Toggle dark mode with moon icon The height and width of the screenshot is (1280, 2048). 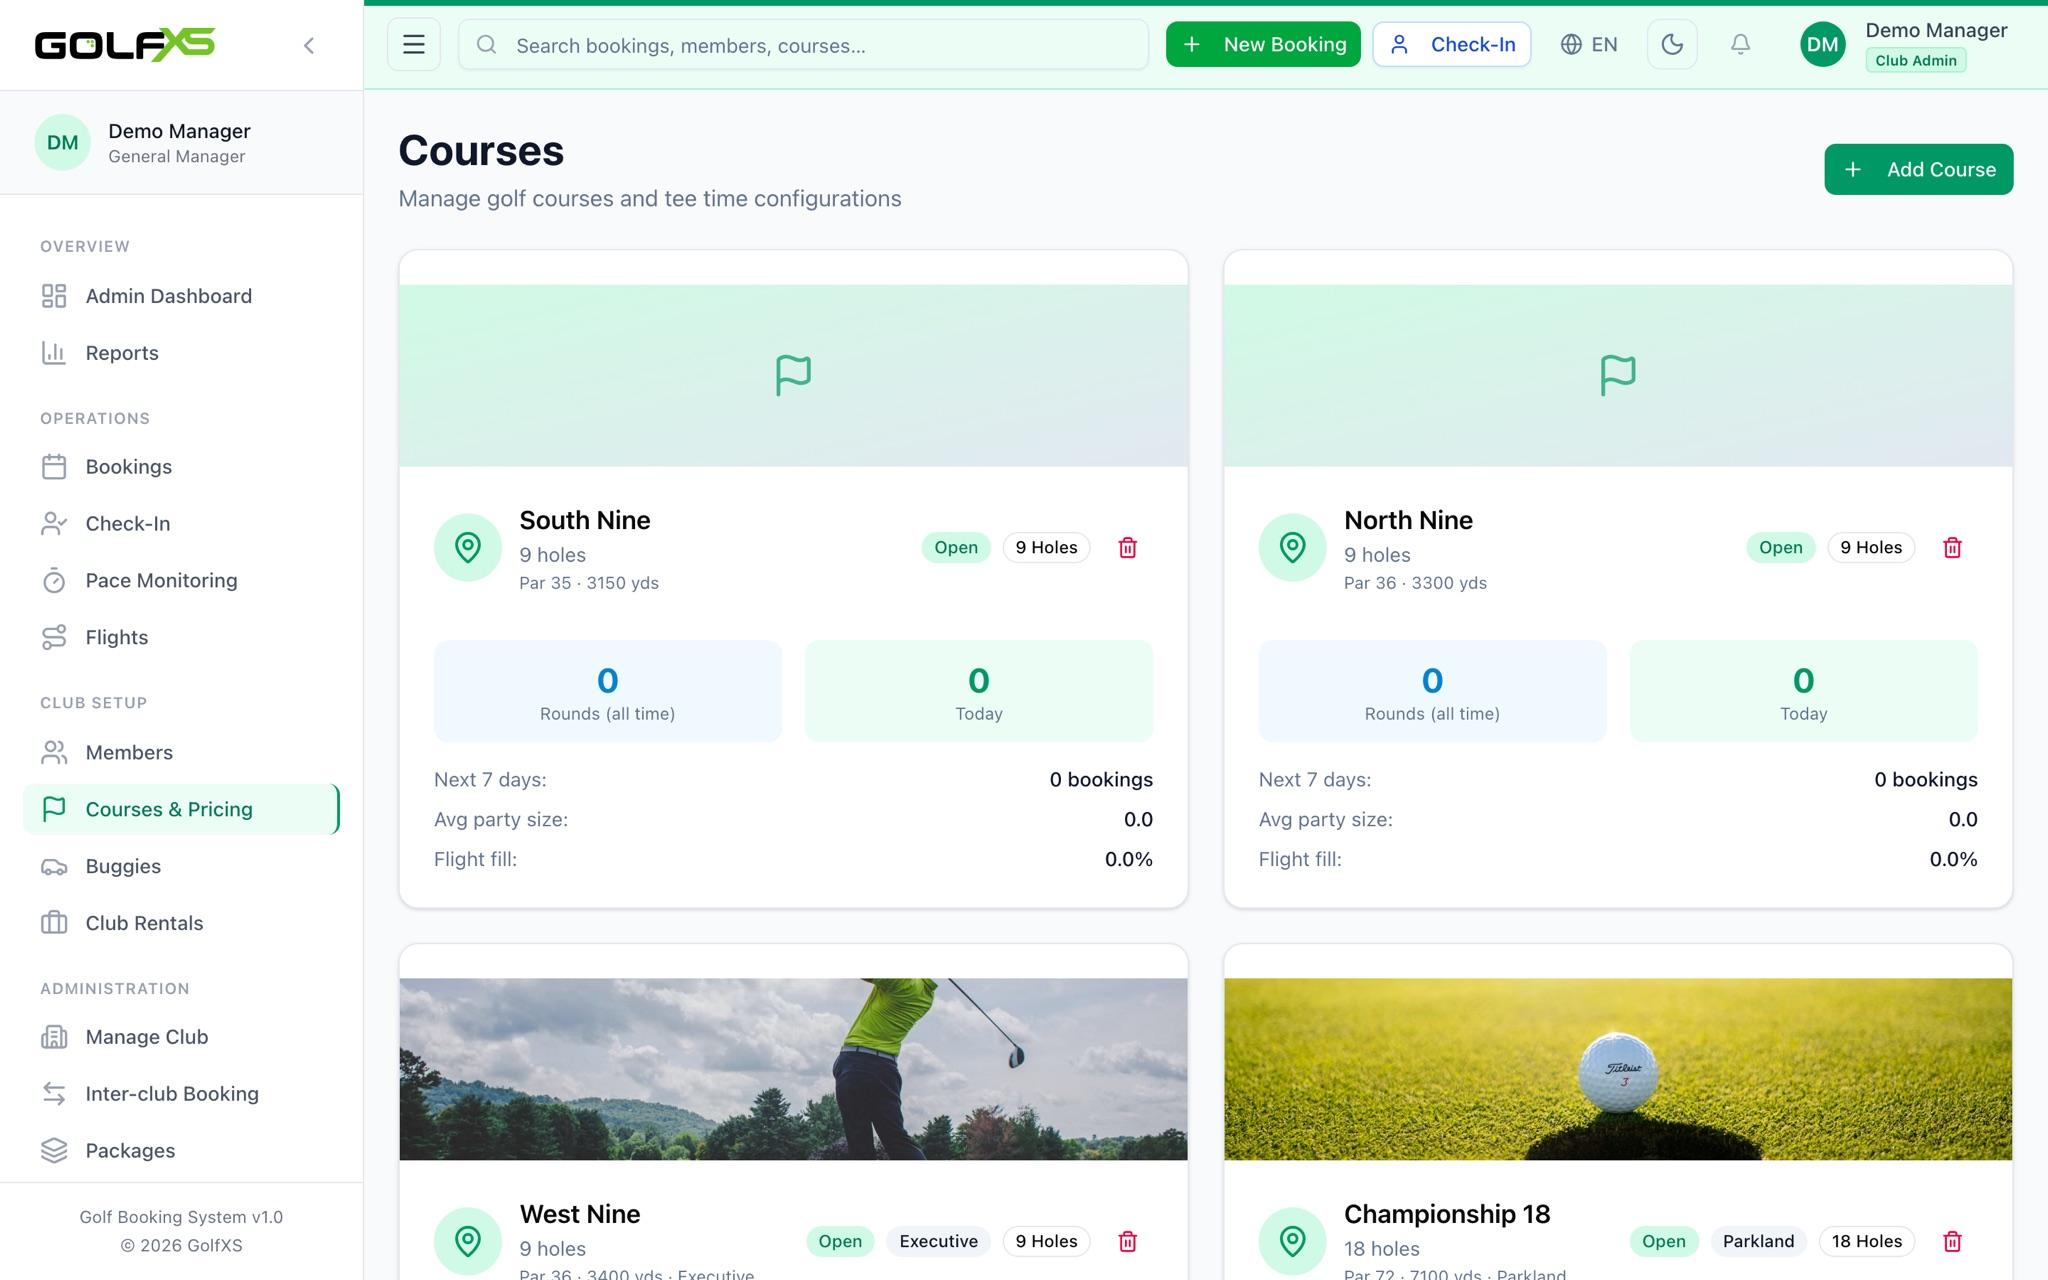pos(1672,44)
